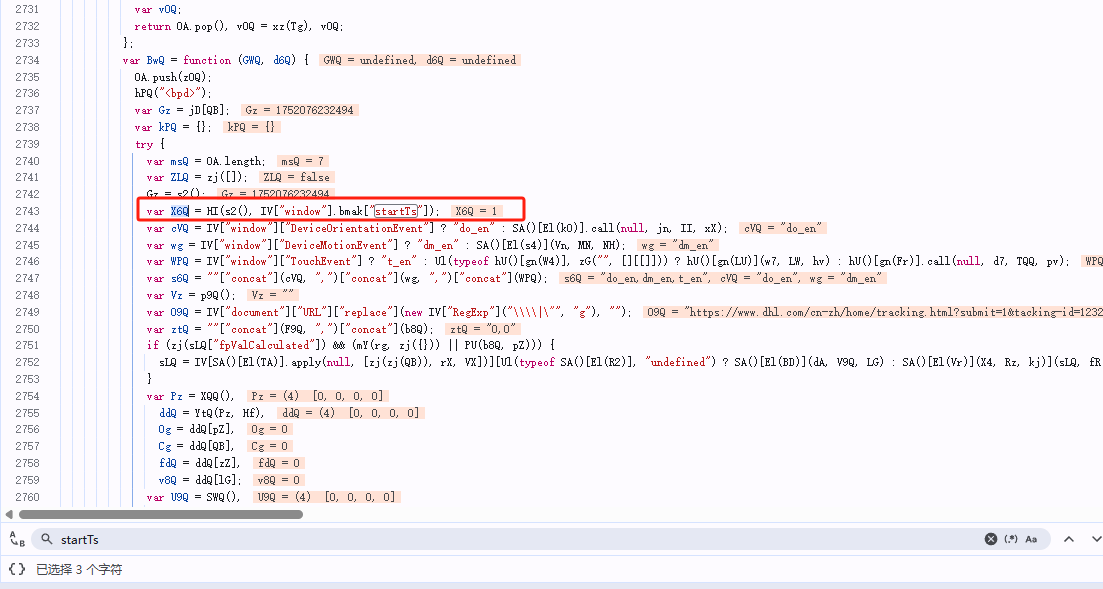This screenshot has width=1103, height=589.
Task: Click the selection status text 已选择 3 个字符
Action: pos(79,569)
